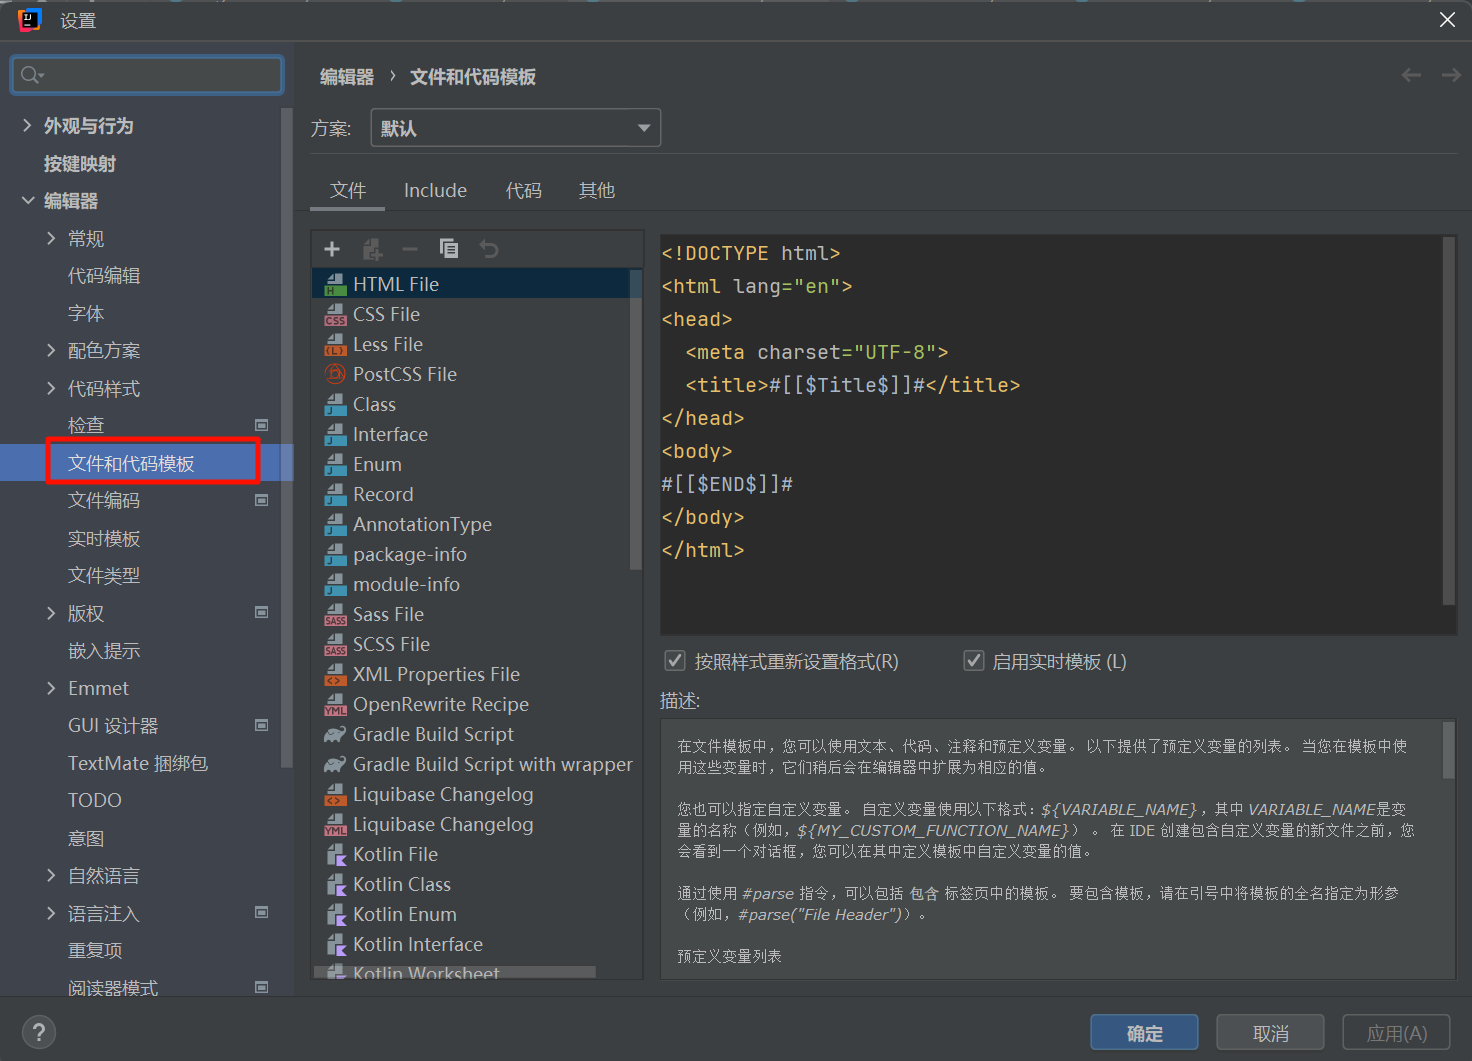
Task: Click the Reset to Default undo icon
Action: coord(489,249)
